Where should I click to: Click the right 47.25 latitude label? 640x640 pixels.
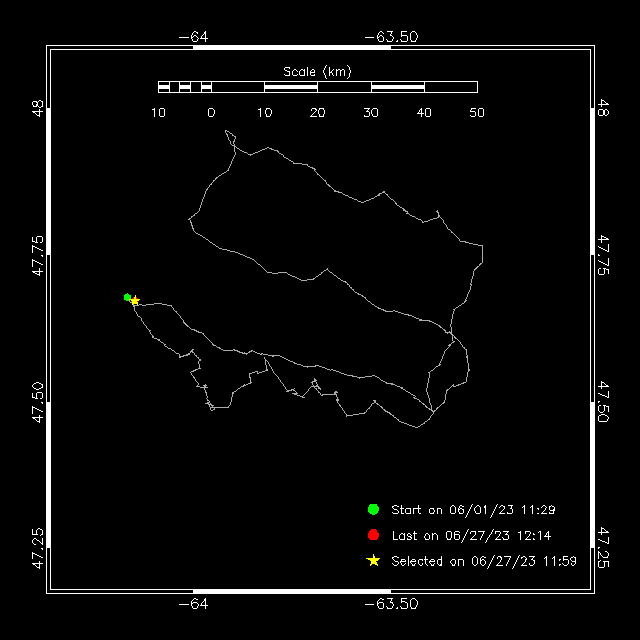tap(603, 548)
